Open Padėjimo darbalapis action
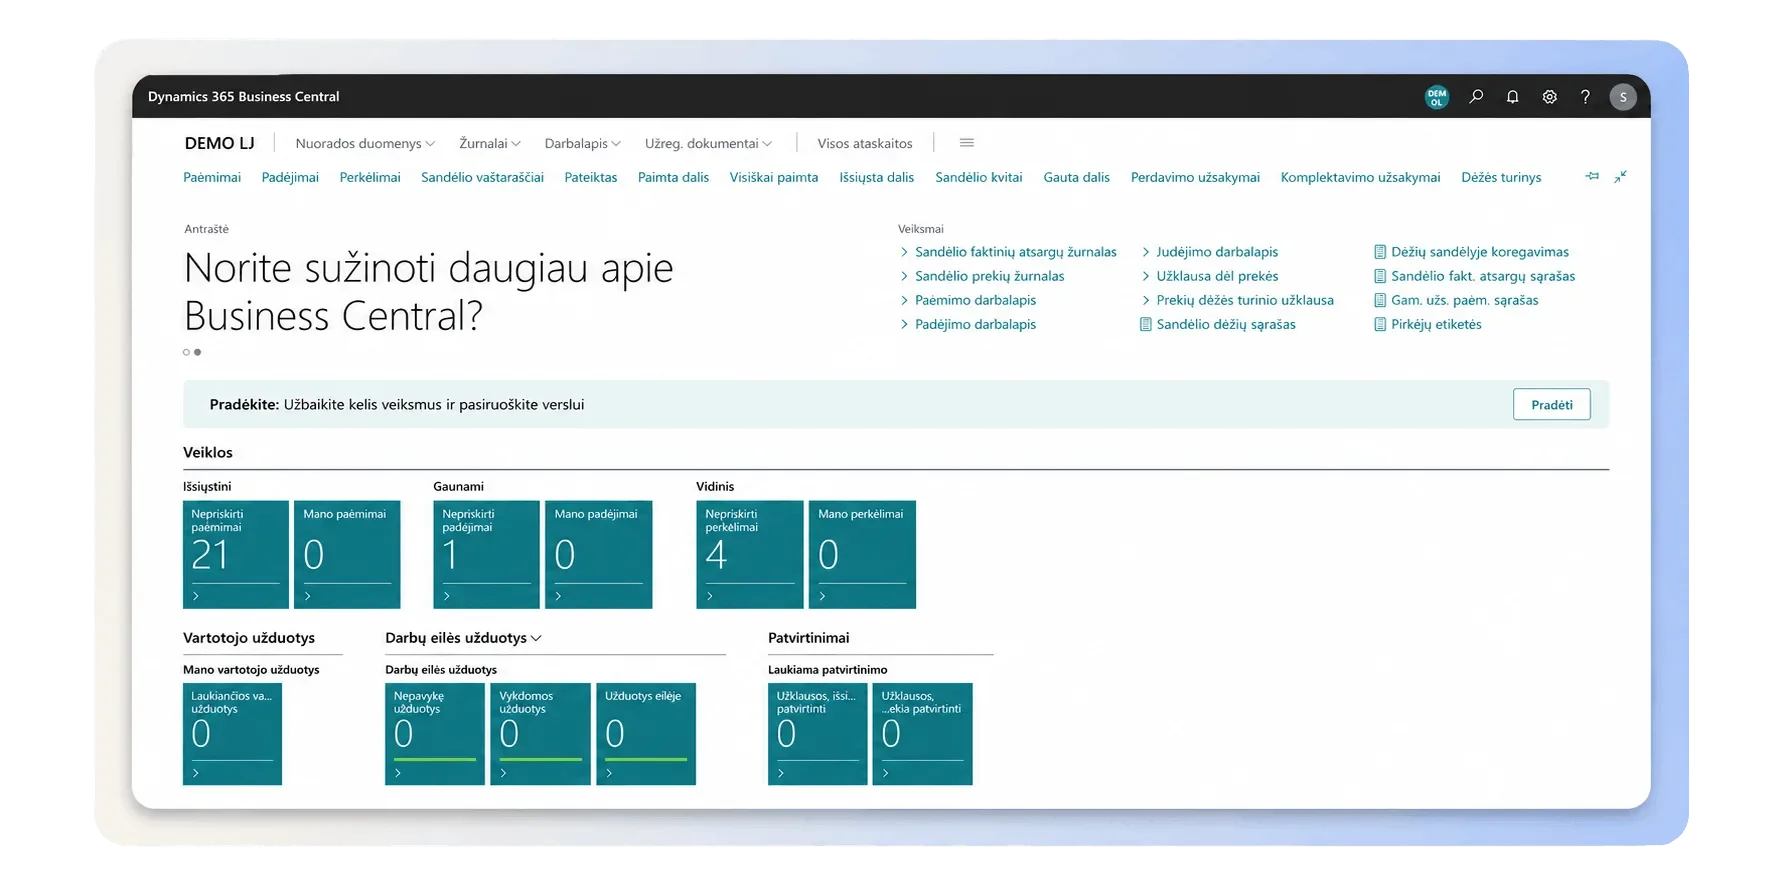The height and width of the screenshot is (880, 1788). click(x=968, y=324)
